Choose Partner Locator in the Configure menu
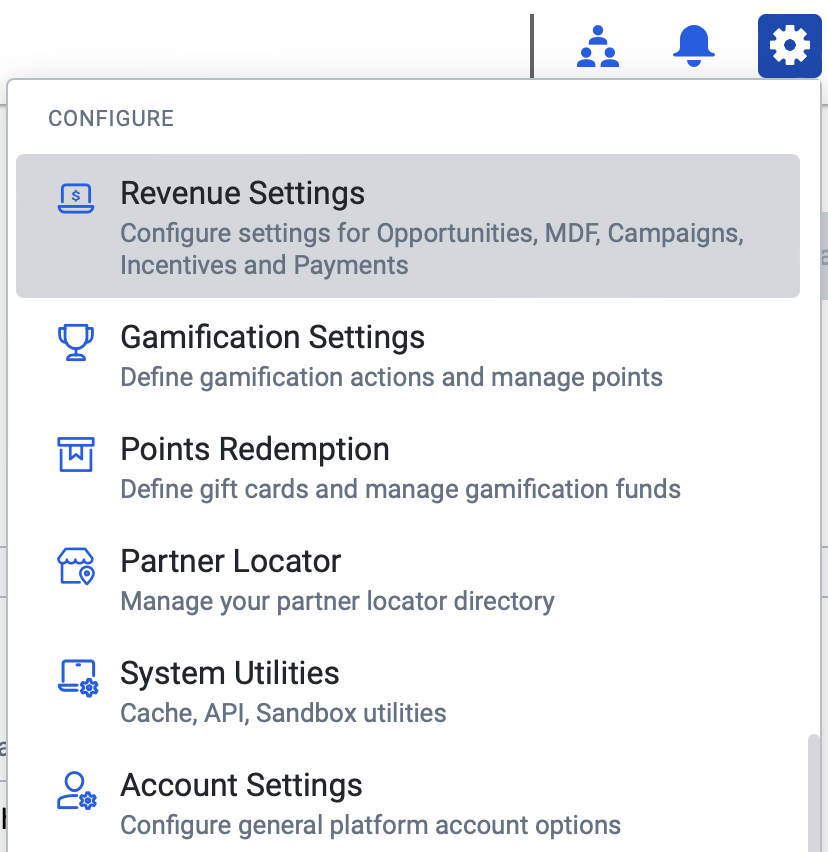 [x=408, y=579]
